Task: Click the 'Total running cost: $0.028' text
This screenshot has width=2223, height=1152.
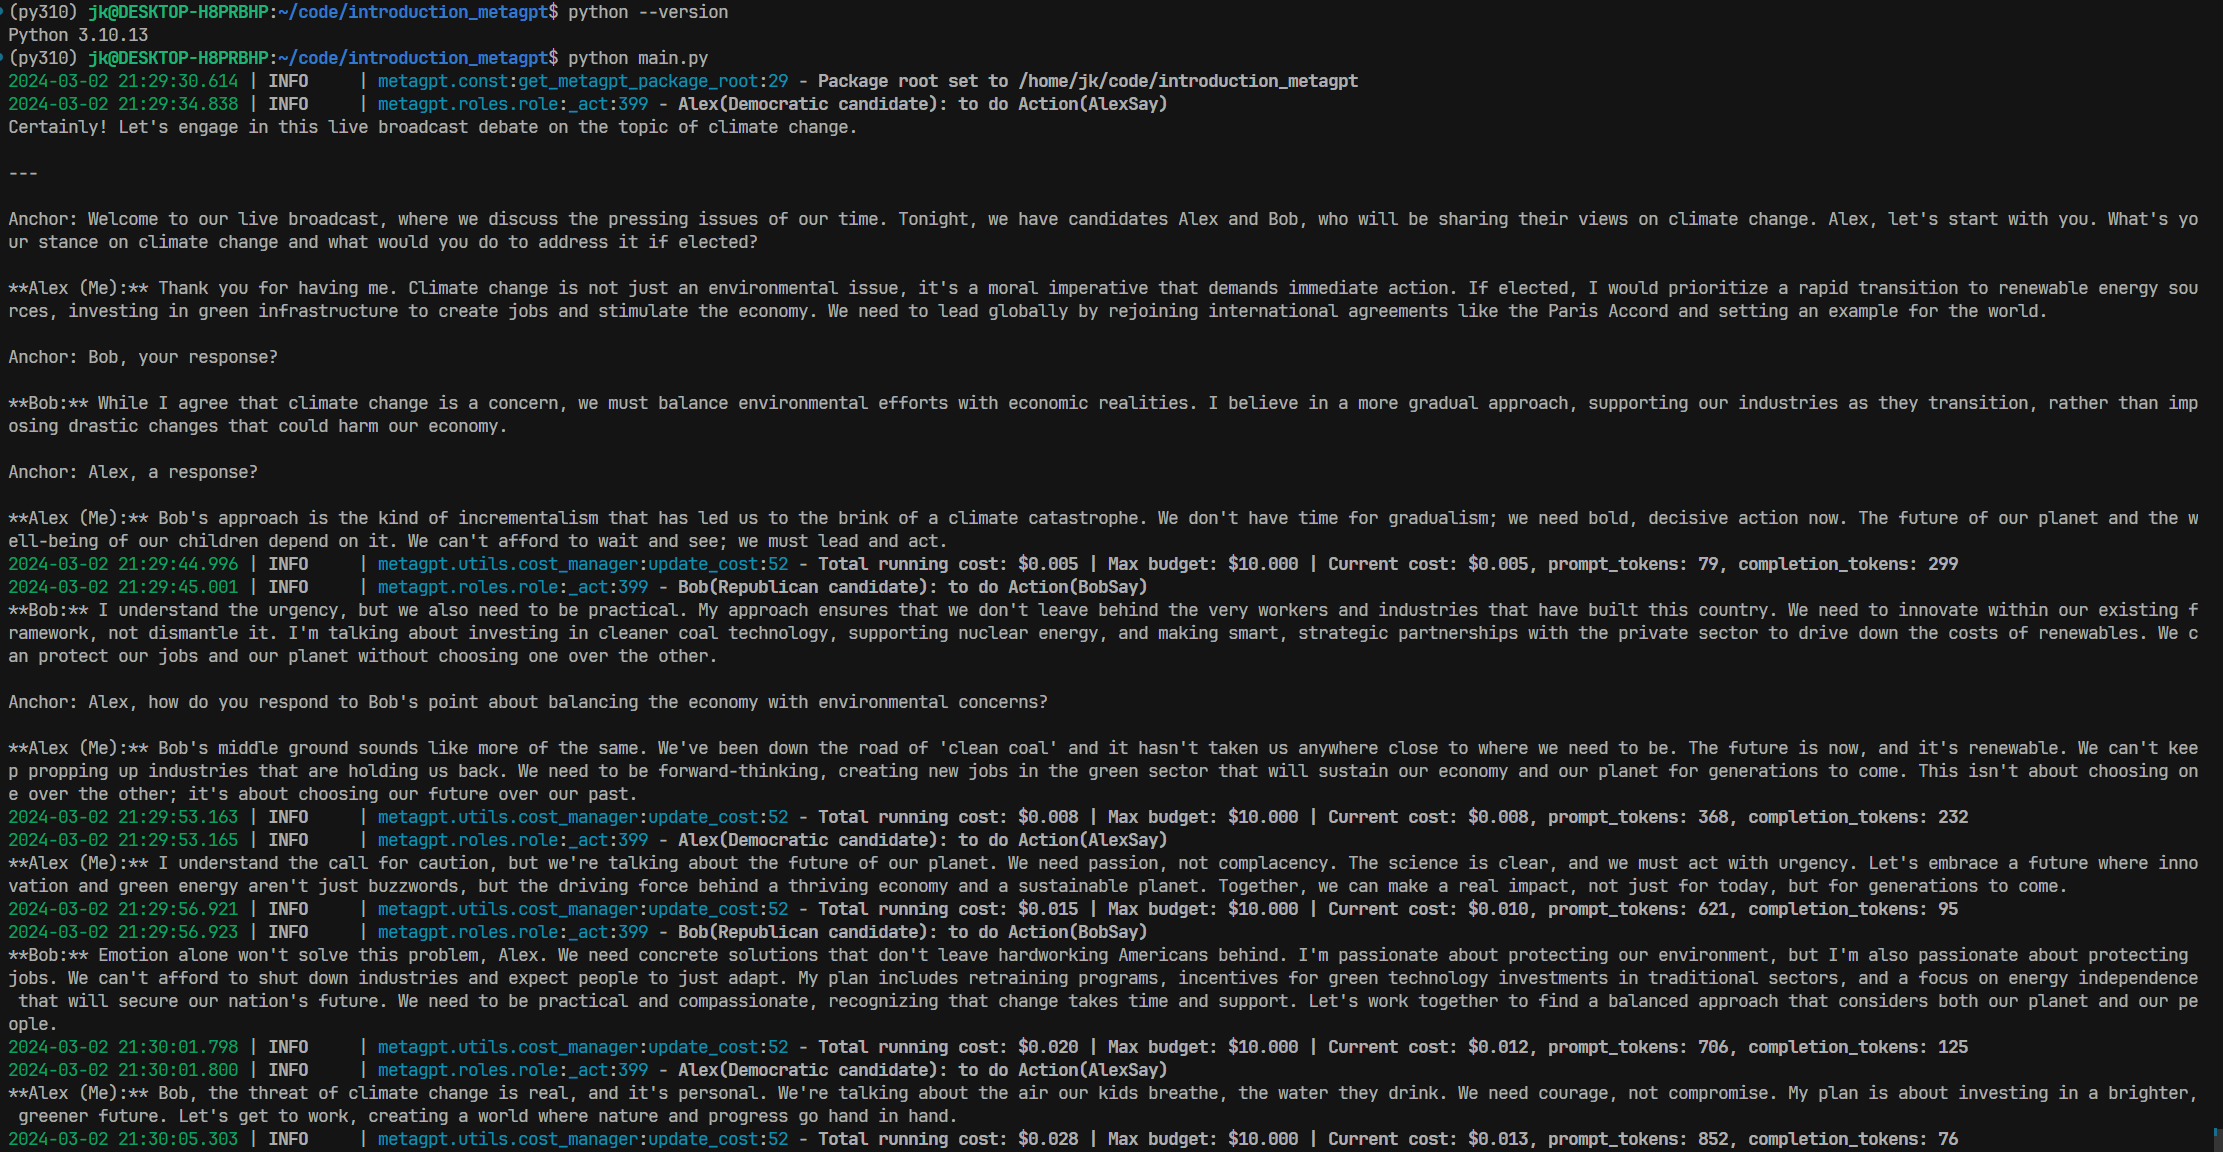Action: coord(948,1139)
